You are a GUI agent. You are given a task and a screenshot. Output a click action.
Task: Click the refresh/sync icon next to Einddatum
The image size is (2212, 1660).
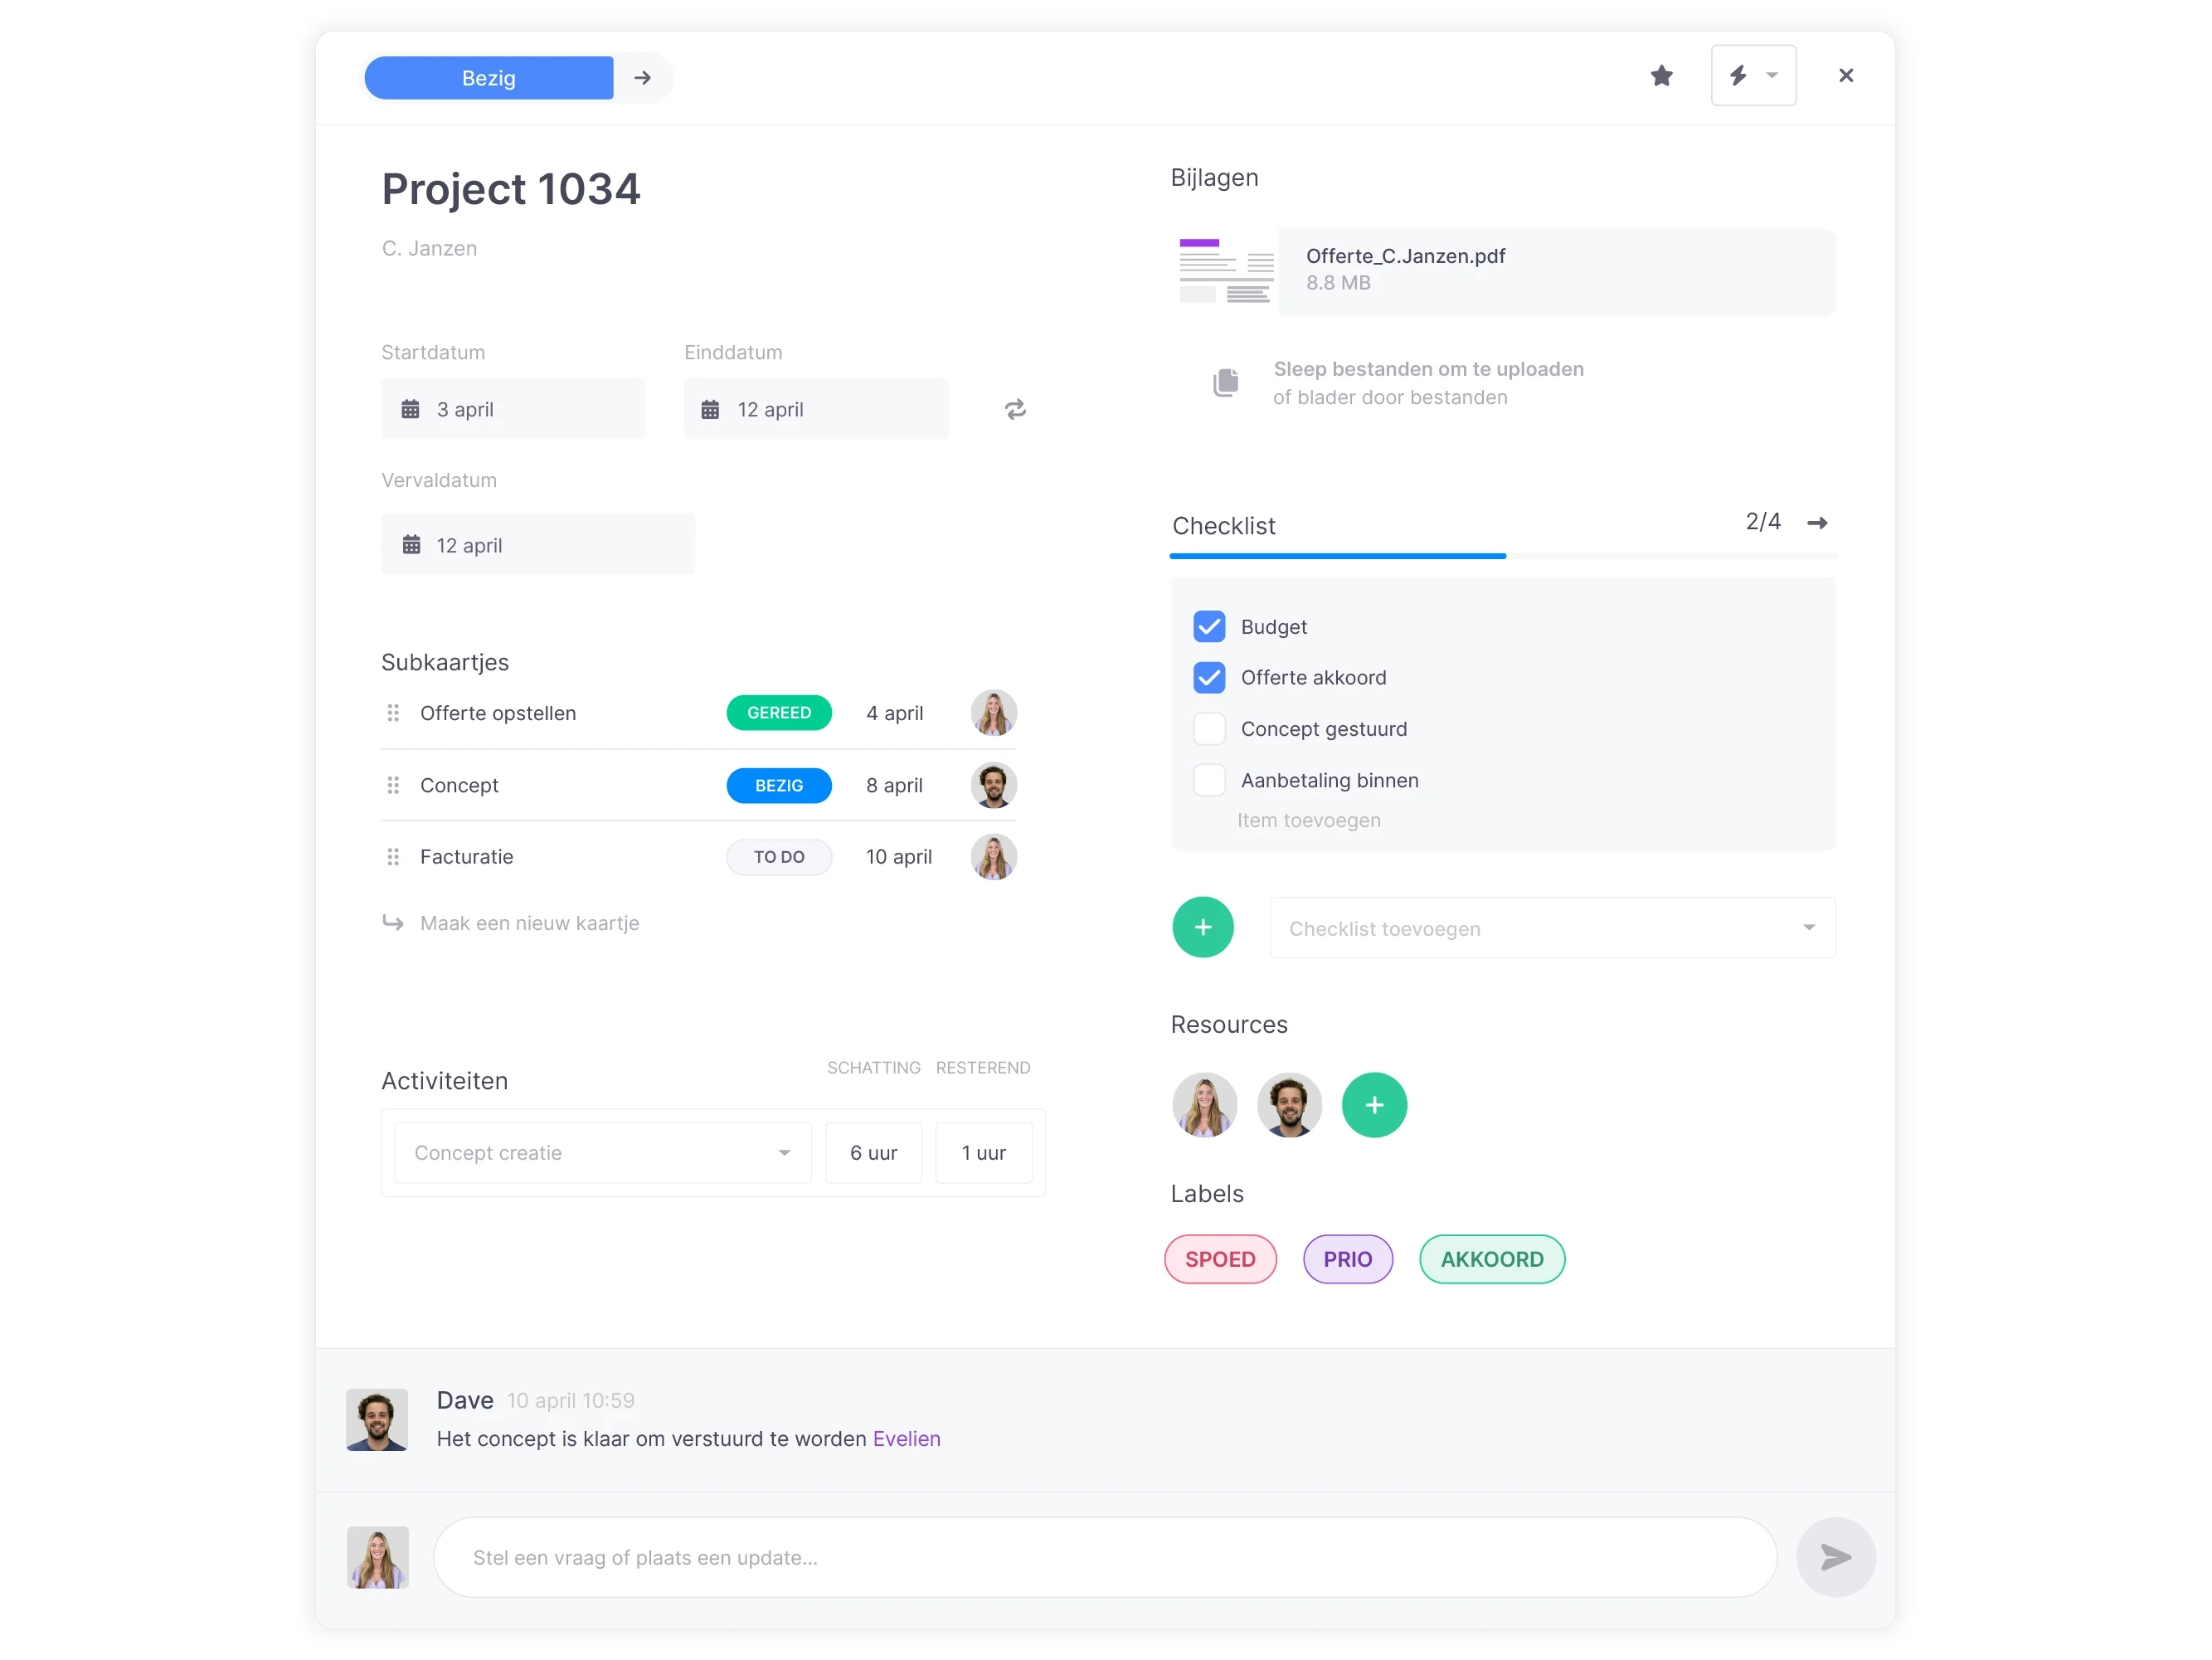pyautogui.click(x=1014, y=408)
